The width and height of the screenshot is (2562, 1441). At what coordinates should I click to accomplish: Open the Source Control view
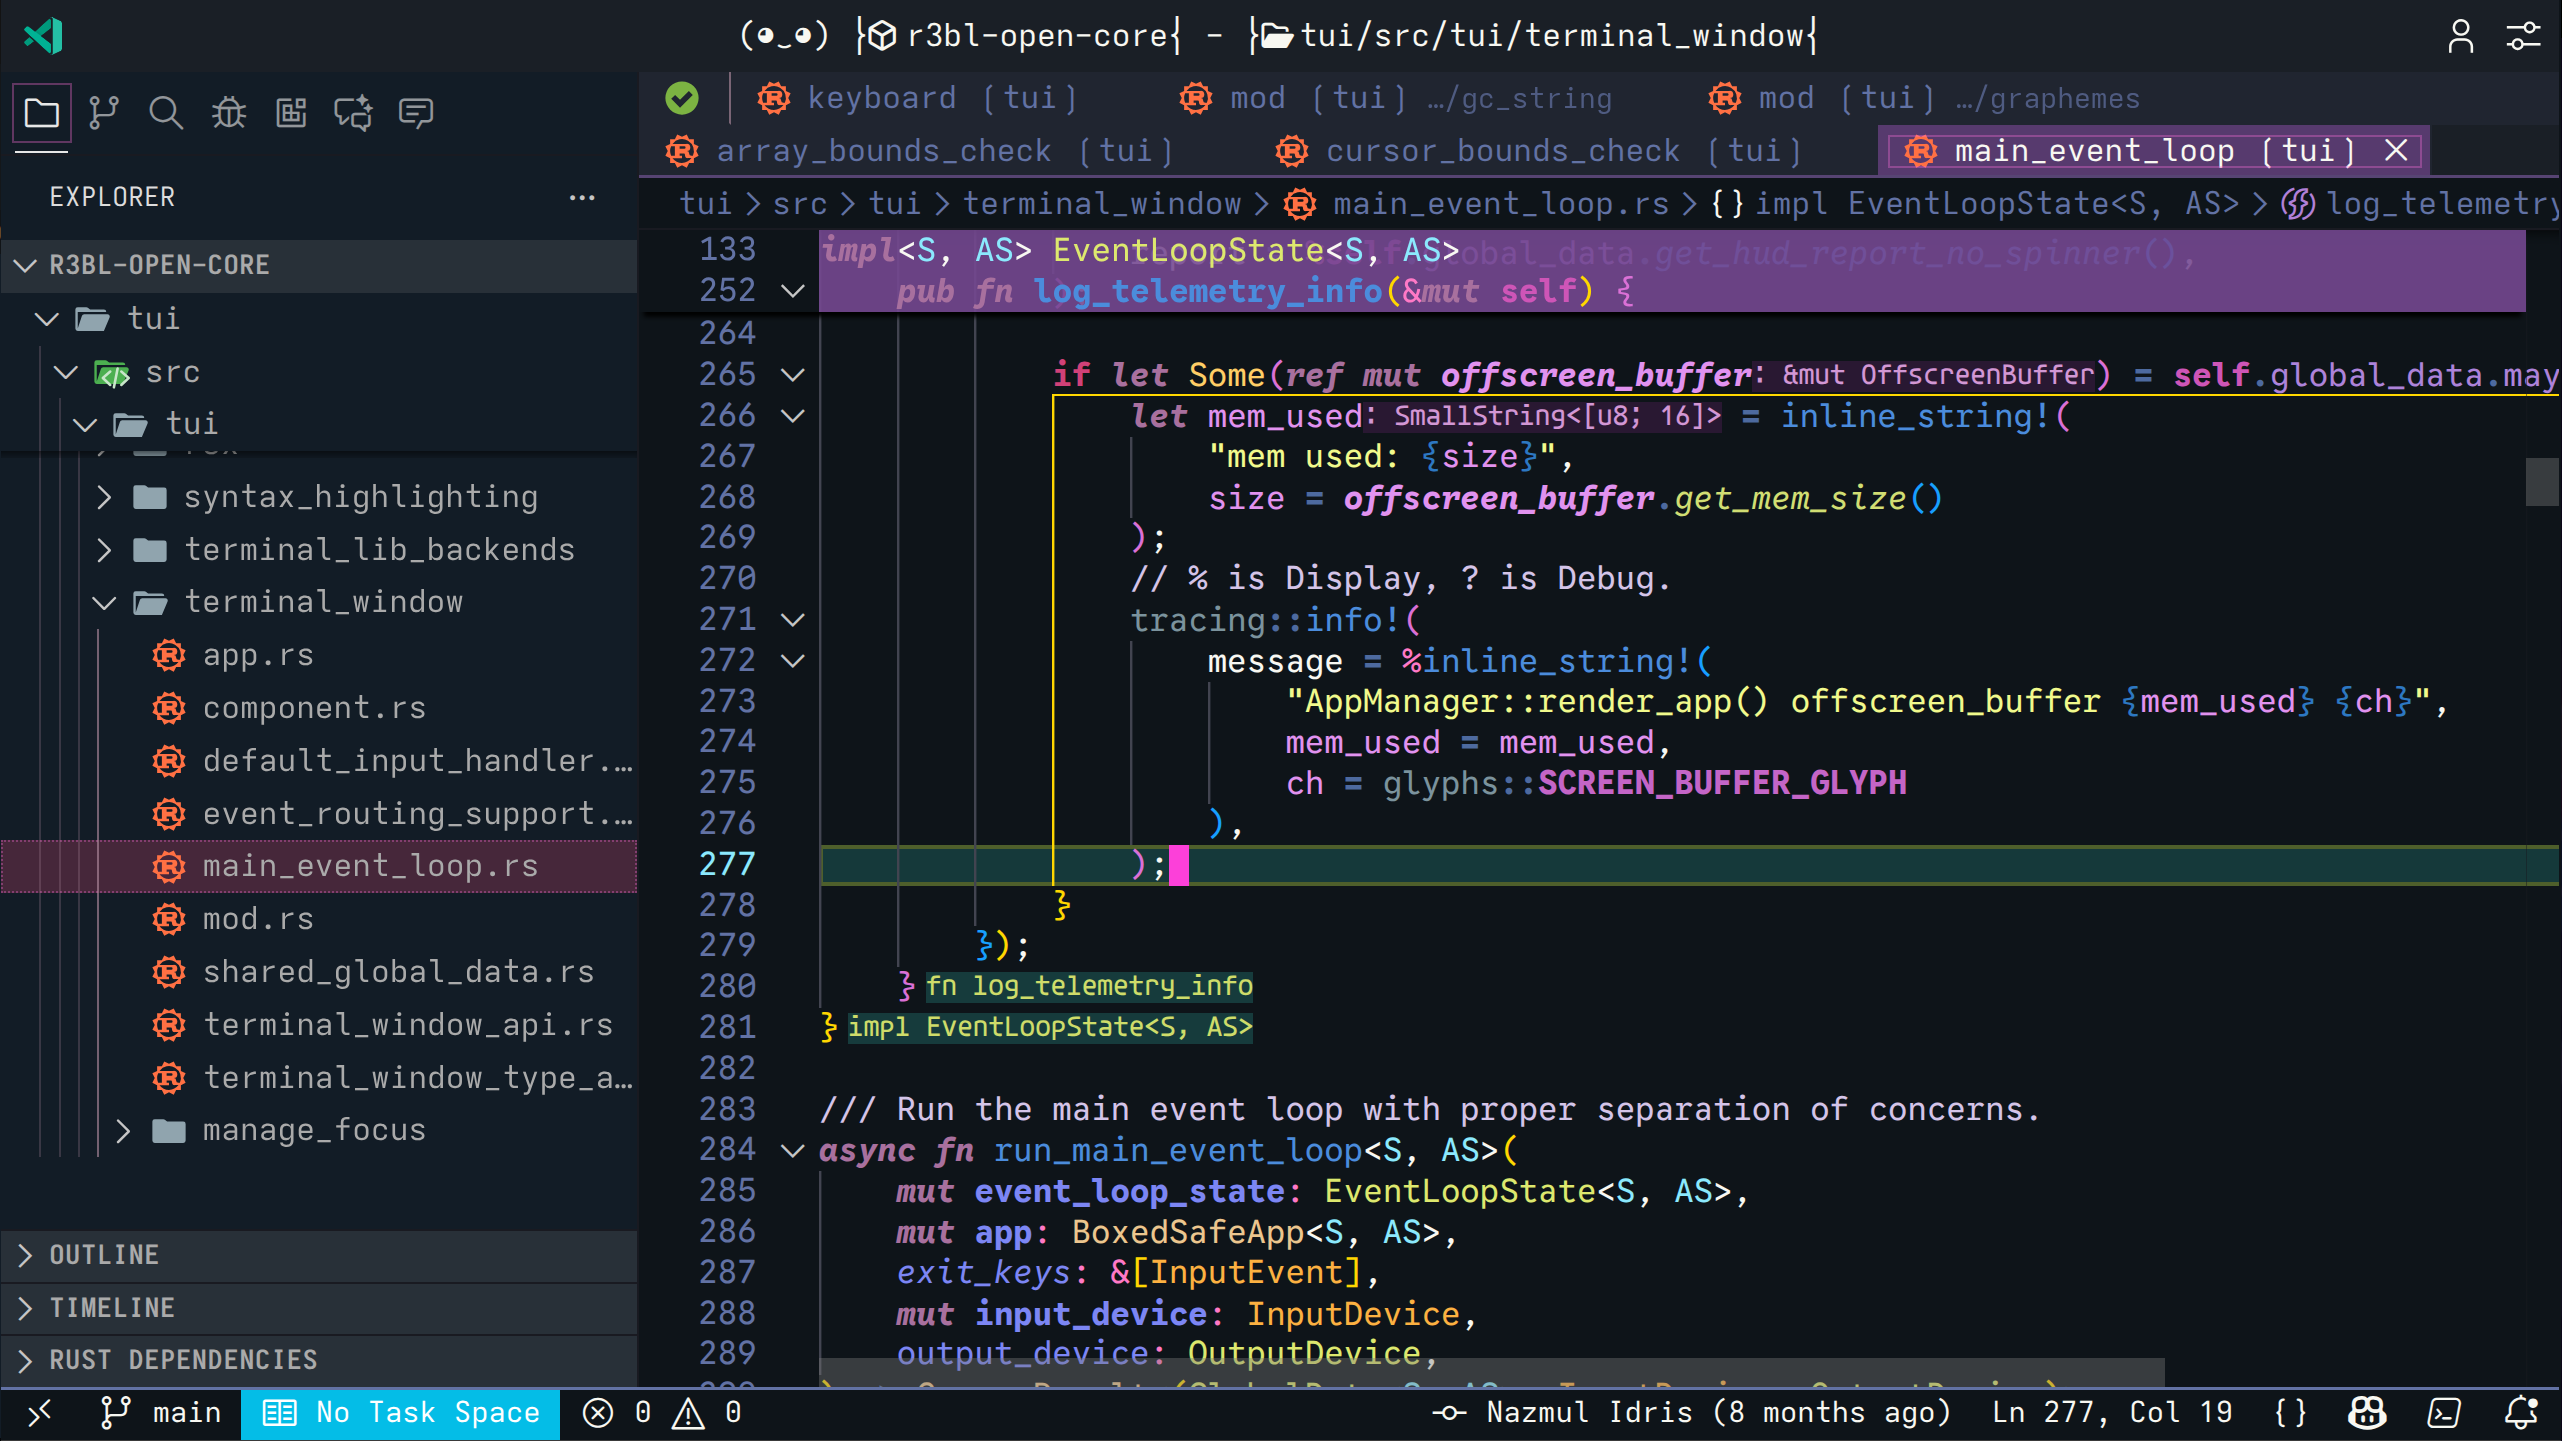click(x=103, y=112)
